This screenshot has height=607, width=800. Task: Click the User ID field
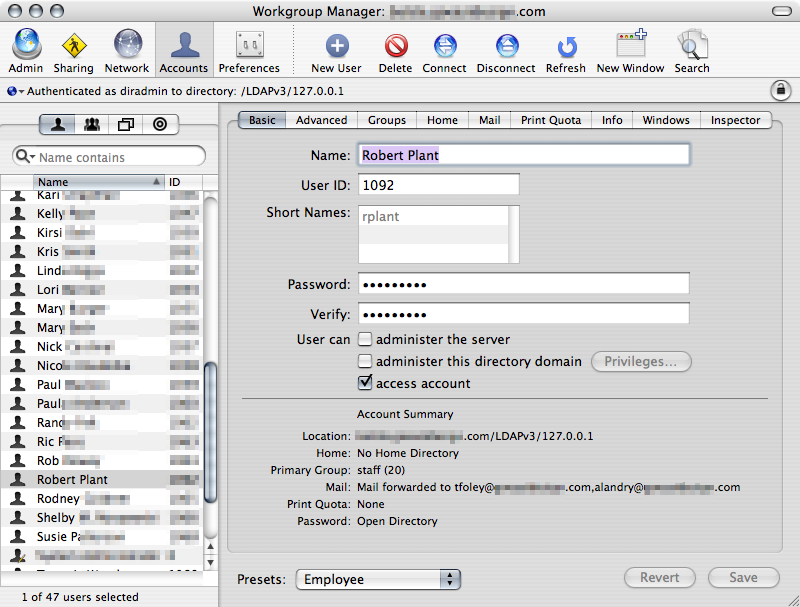click(x=438, y=185)
